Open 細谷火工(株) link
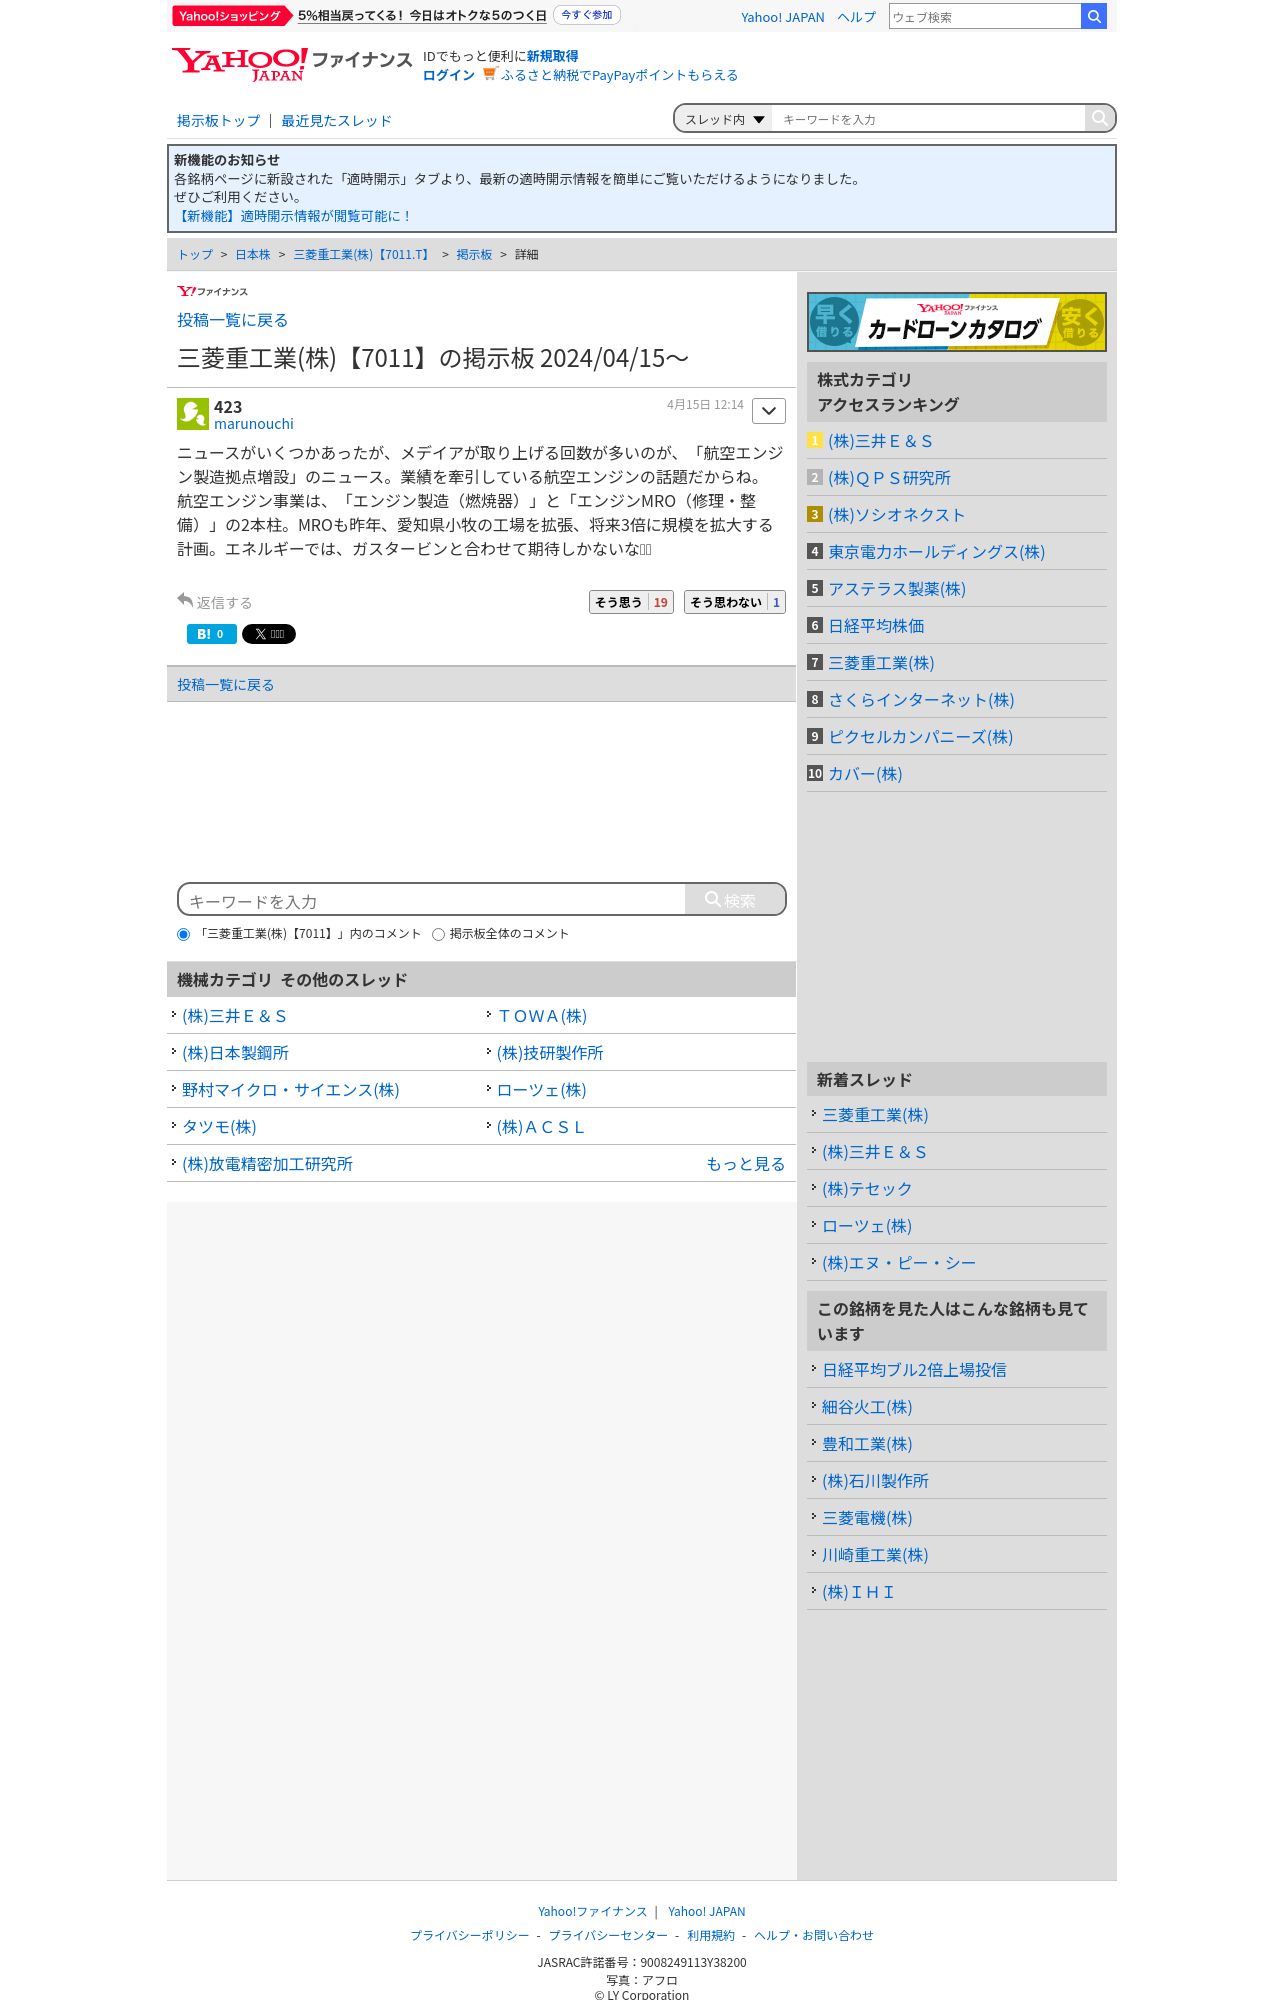This screenshot has width=1284, height=2000. pos(867,1407)
